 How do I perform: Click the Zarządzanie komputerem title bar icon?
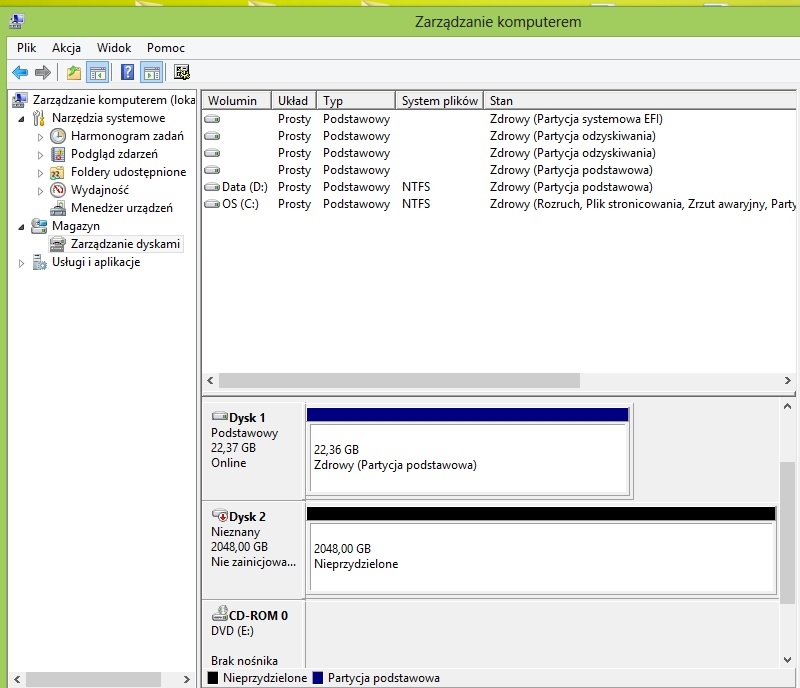[x=16, y=21]
